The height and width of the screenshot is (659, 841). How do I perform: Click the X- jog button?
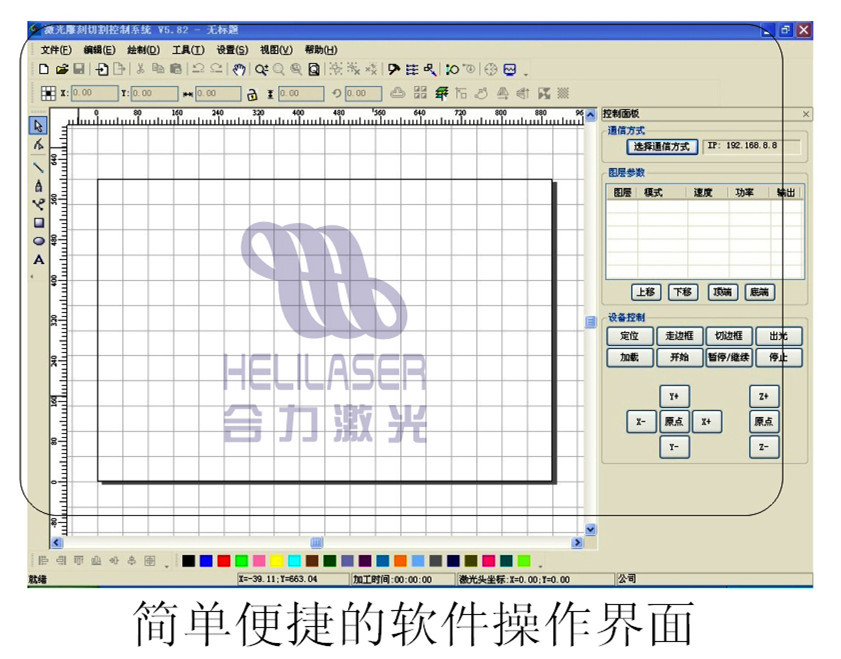641,422
